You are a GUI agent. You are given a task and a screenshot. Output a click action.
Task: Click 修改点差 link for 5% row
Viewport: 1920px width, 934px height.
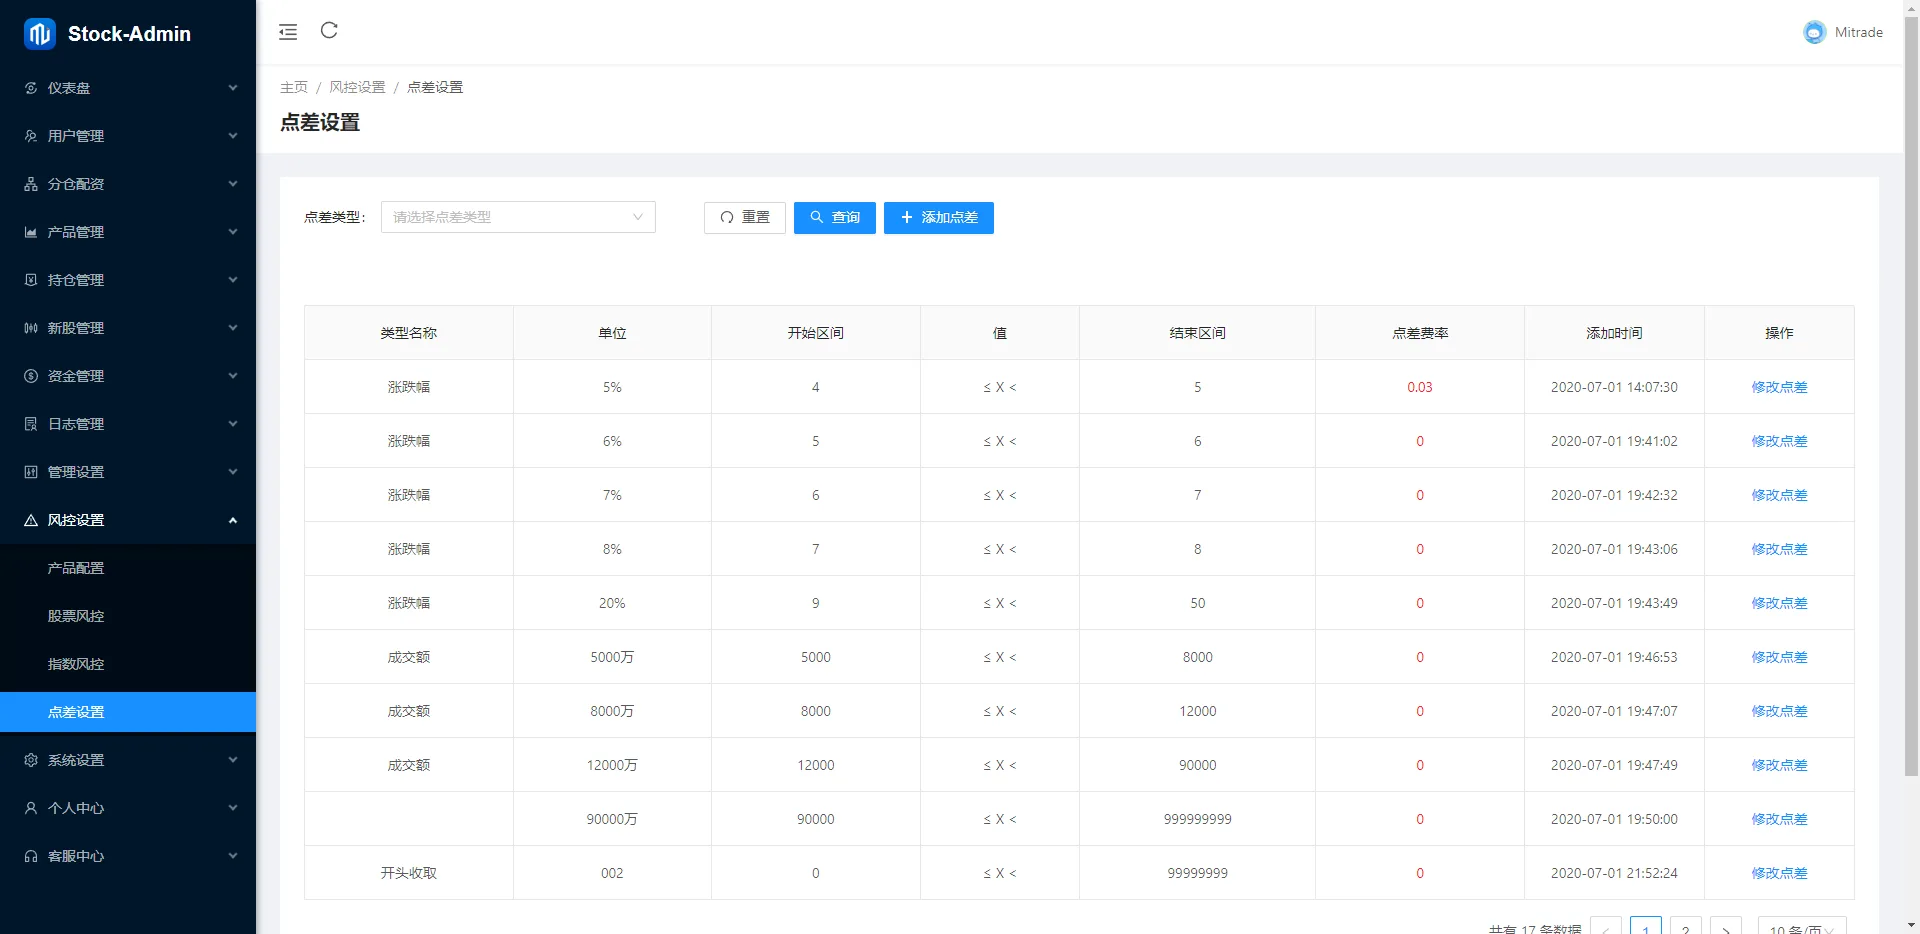(x=1778, y=387)
